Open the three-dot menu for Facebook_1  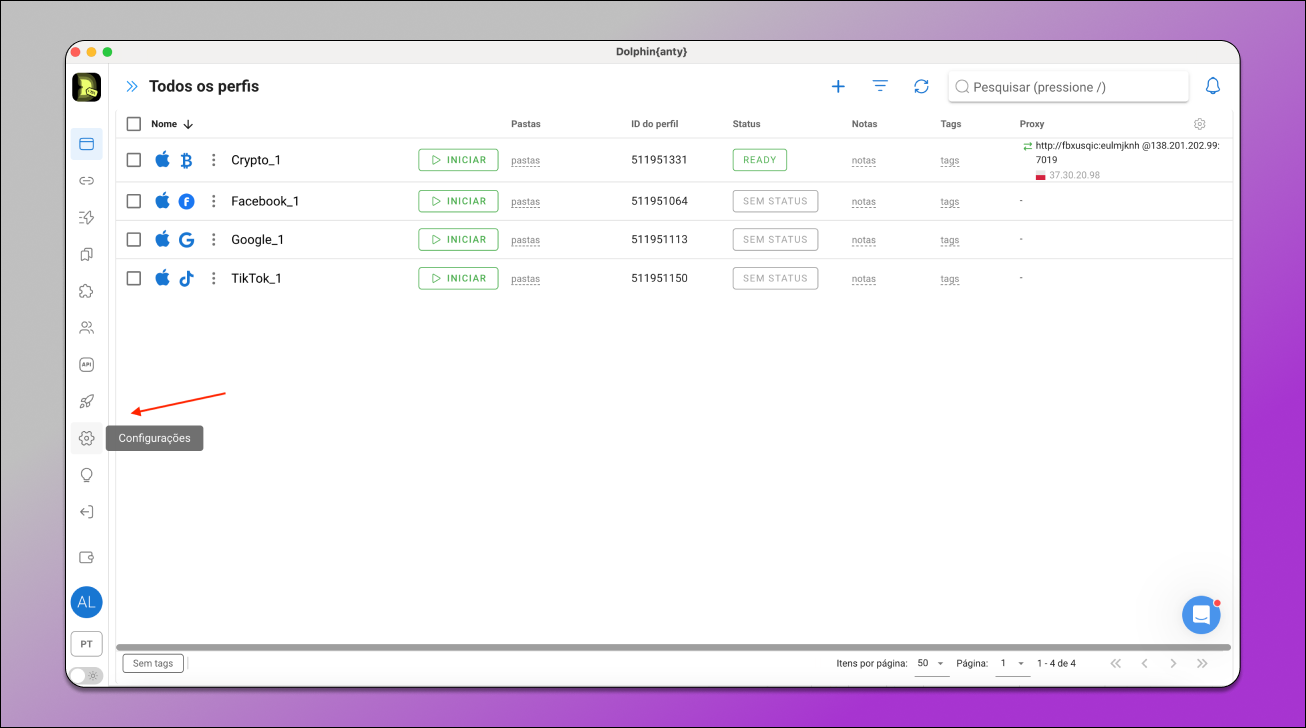213,201
